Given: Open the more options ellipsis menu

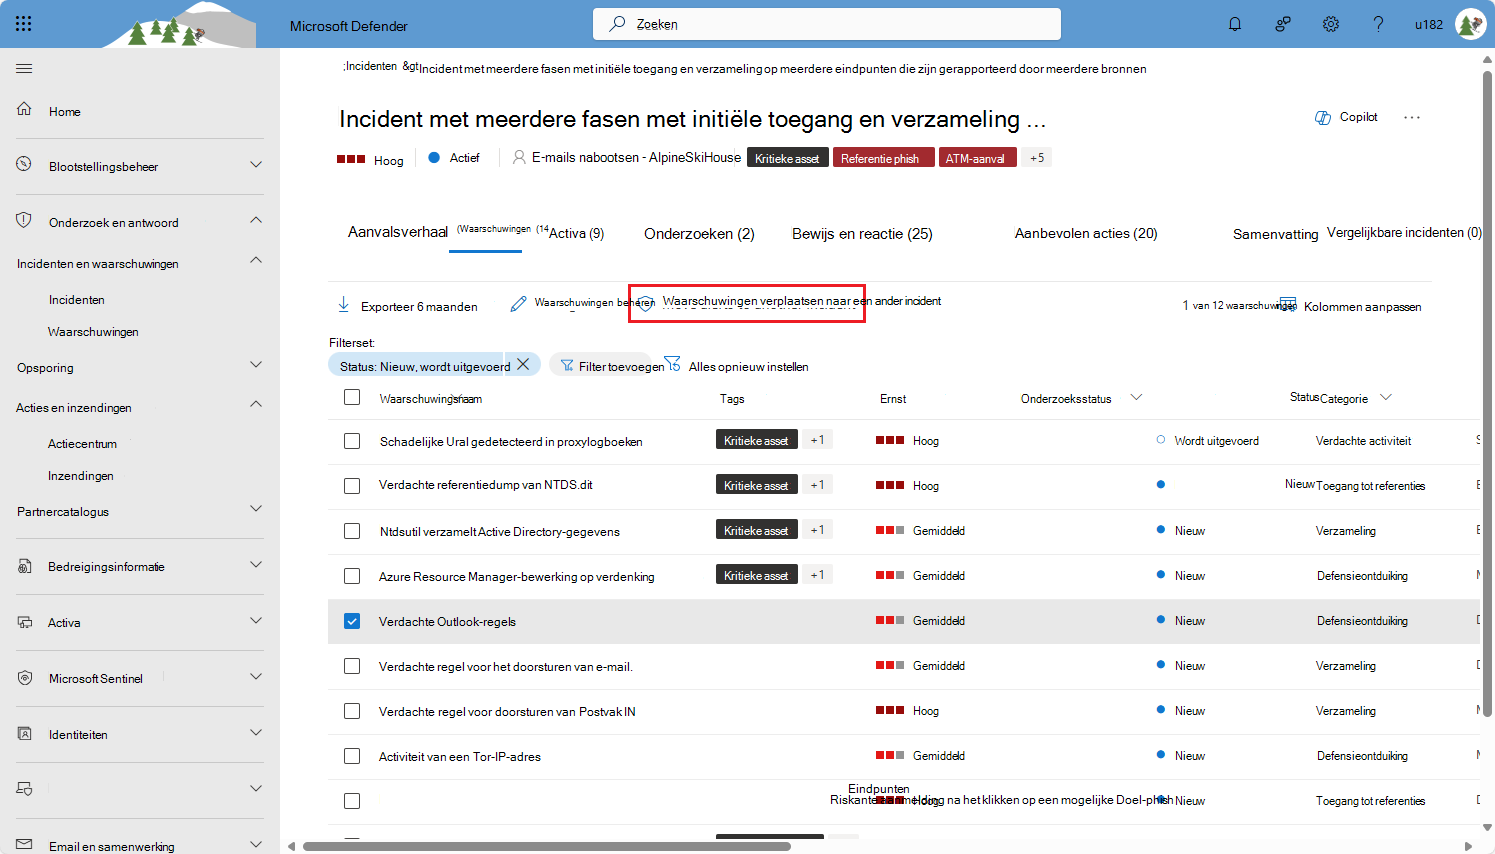Looking at the screenshot, I should tap(1412, 118).
